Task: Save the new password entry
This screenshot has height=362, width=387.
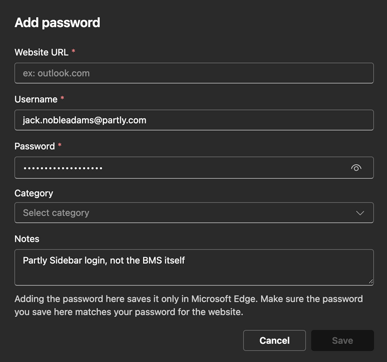Action: (342, 340)
